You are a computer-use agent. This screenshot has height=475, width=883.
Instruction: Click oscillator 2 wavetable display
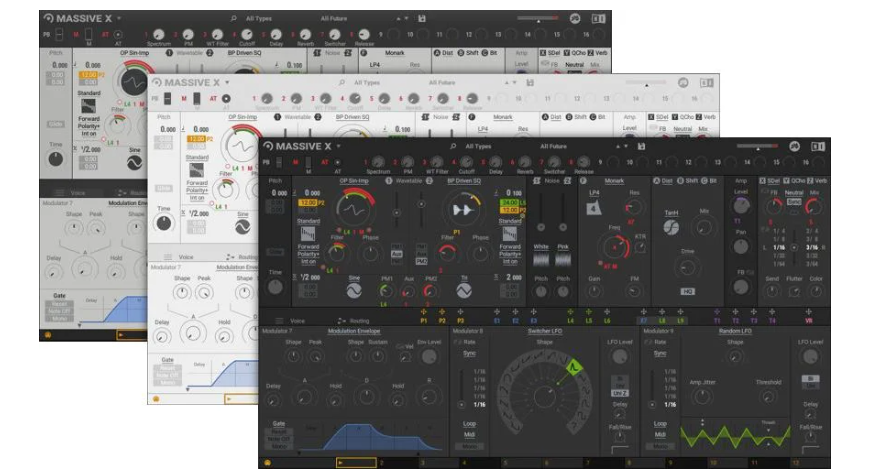462,210
